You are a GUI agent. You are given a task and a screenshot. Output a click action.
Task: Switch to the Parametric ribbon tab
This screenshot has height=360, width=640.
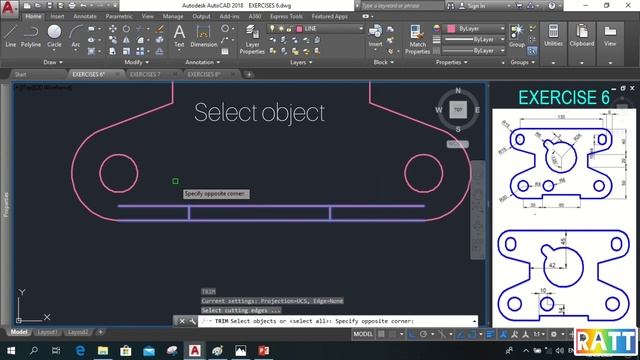coord(119,16)
